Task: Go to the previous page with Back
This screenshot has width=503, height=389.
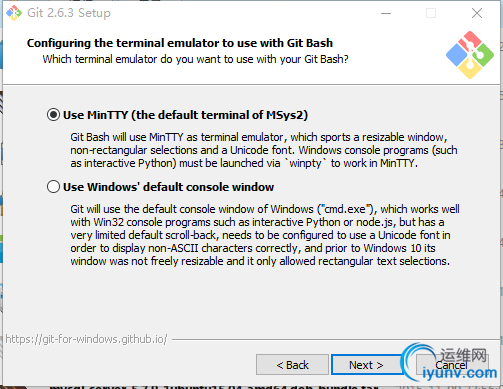Action: [292, 365]
